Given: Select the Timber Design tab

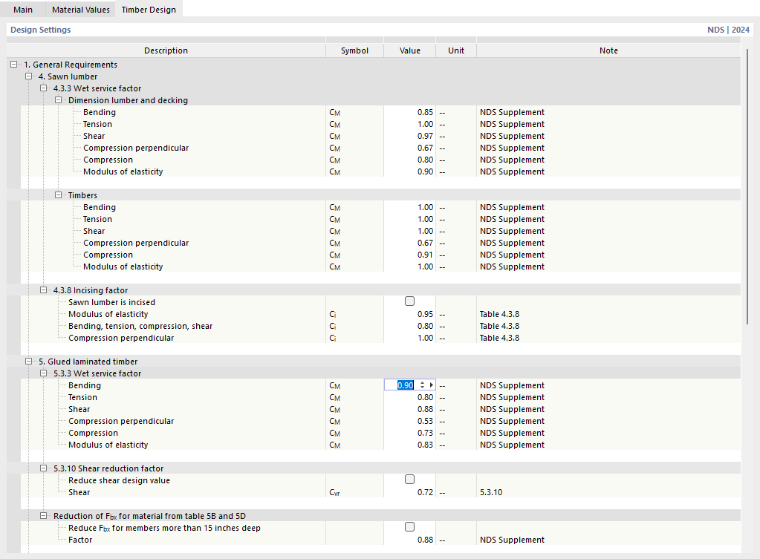Looking at the screenshot, I should pos(148,10).
